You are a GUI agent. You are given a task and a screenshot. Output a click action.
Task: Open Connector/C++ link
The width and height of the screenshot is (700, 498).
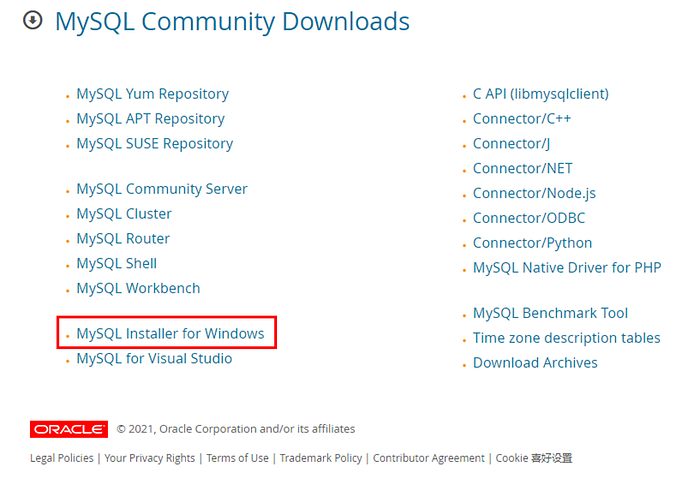coord(522,119)
